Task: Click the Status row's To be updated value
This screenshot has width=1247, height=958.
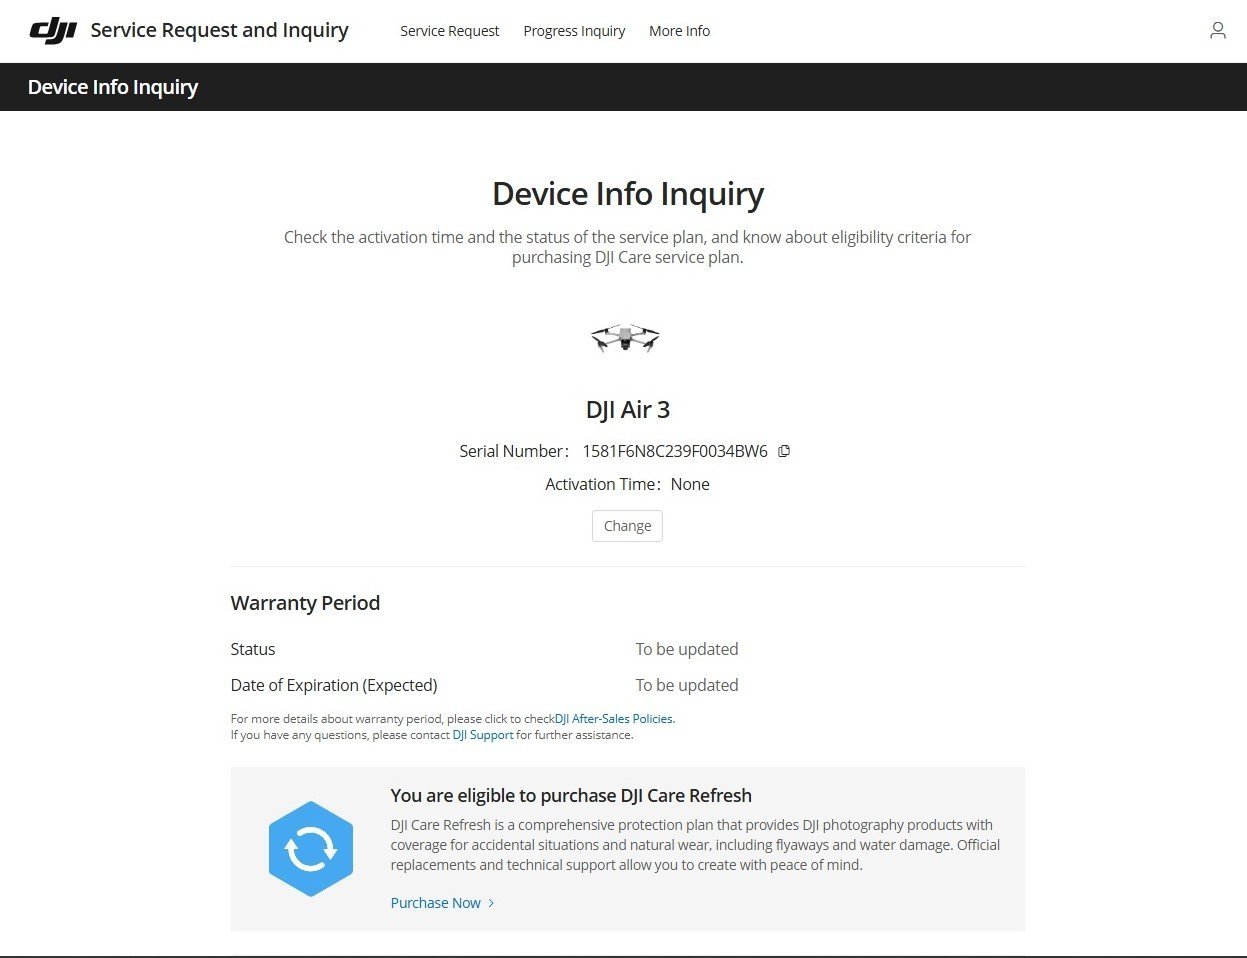Action: pos(687,649)
